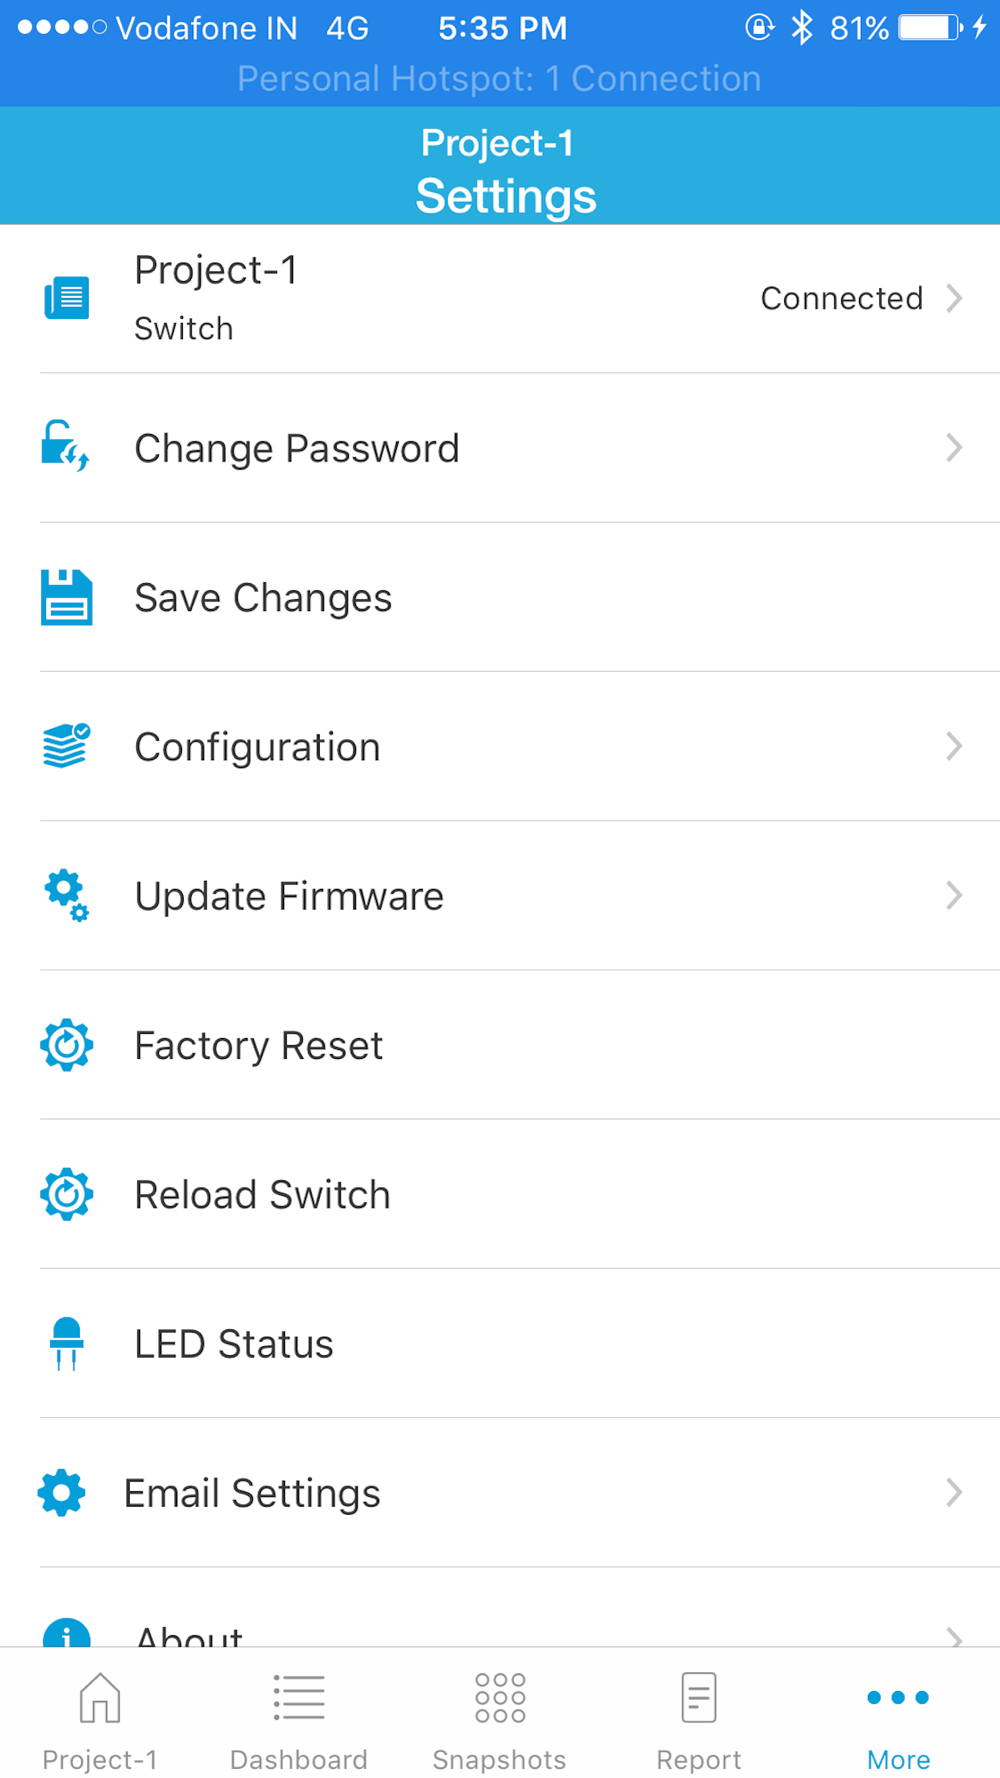Expand the Update Firmware chevron
Image resolution: width=1000 pixels, height=1778 pixels.
pos(954,895)
